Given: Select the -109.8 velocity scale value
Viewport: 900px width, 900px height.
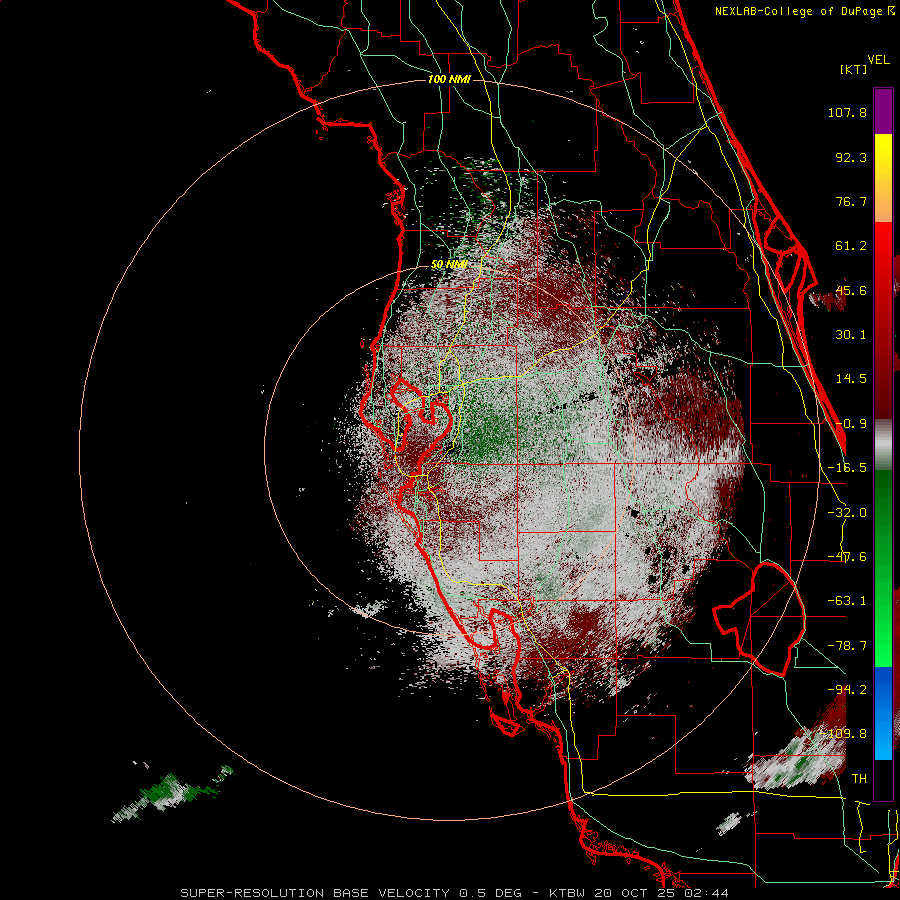Looking at the screenshot, I should (x=844, y=734).
